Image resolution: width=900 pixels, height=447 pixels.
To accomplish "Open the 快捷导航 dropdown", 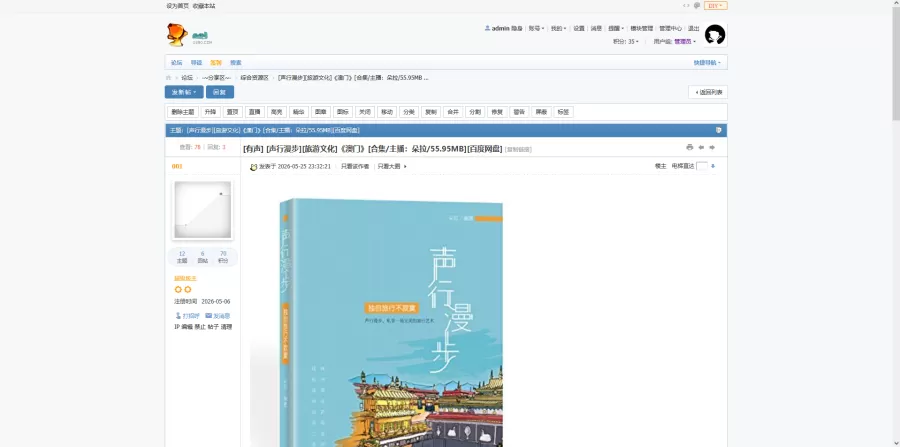I will (x=707, y=63).
